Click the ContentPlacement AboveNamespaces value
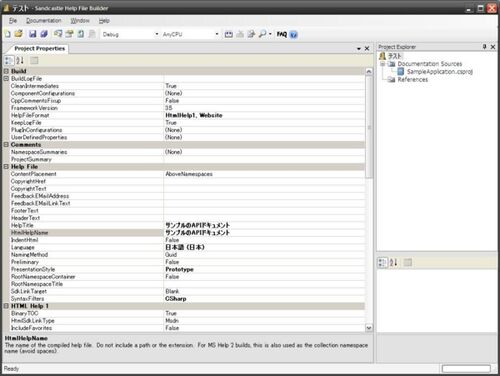Viewport: 500px width, 376px height. tap(189, 174)
